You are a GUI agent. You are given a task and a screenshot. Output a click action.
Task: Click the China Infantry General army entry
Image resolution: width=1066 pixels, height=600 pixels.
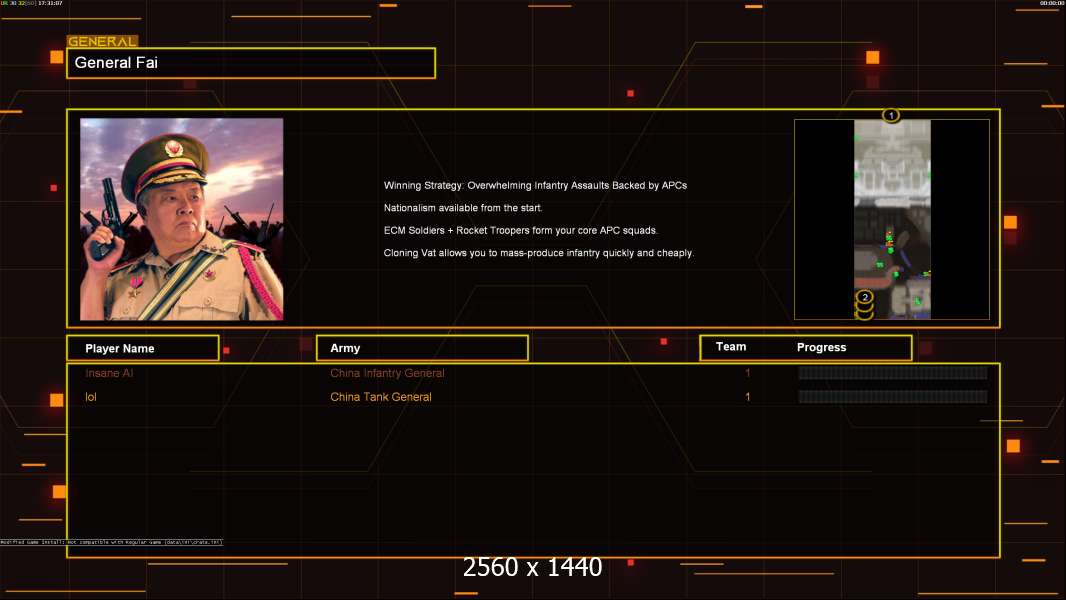(x=387, y=373)
